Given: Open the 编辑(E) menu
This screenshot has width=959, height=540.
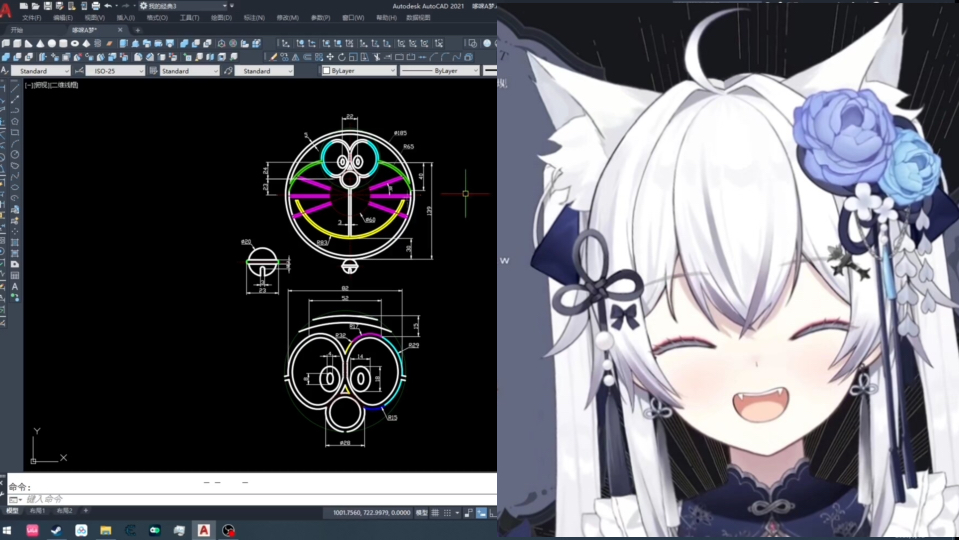Looking at the screenshot, I should 63,18.
